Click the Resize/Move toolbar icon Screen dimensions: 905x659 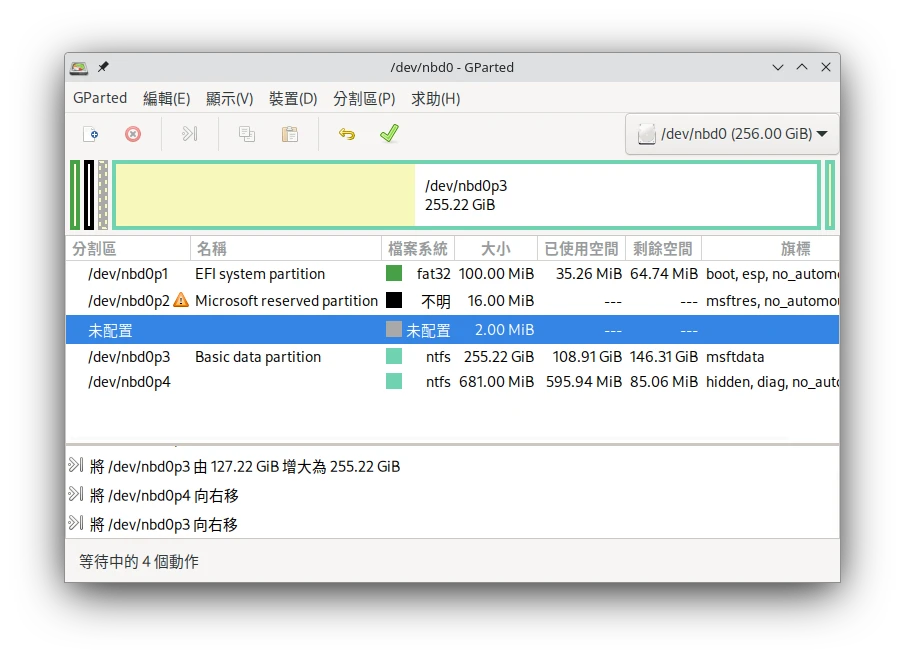(189, 134)
